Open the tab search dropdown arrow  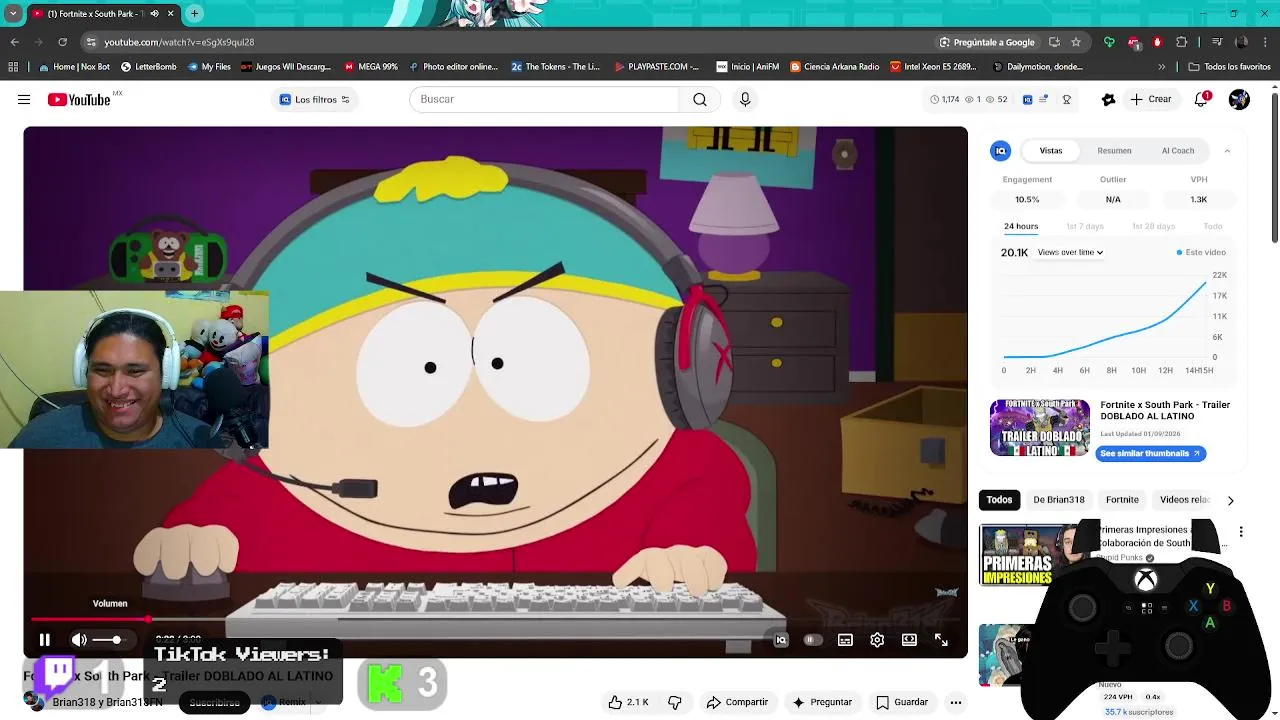[x=13, y=14]
